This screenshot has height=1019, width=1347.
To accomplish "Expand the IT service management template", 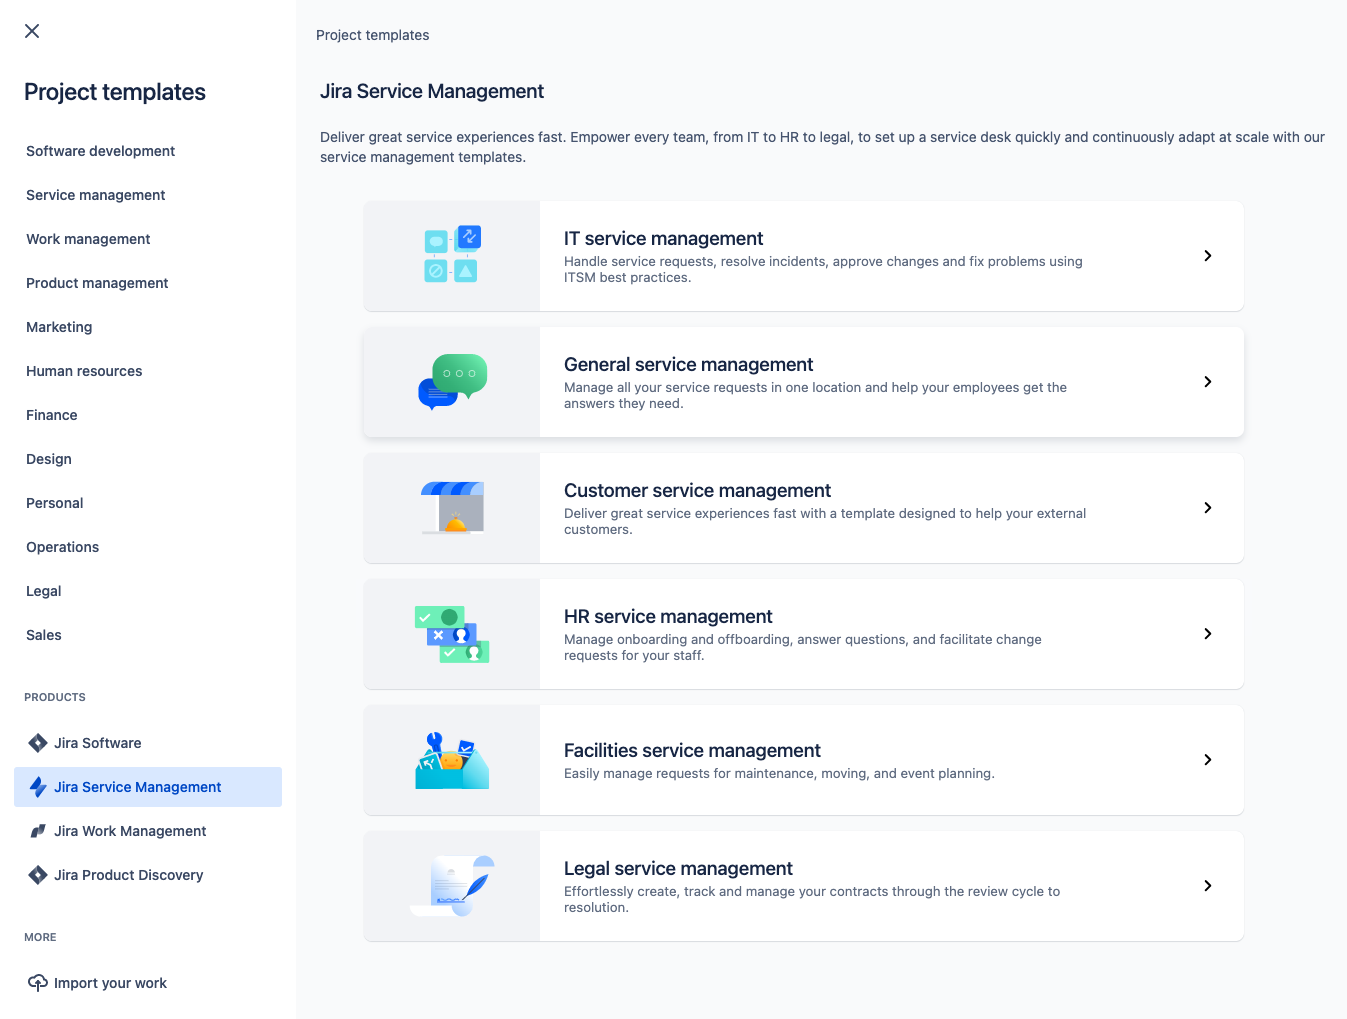I will click(1207, 256).
